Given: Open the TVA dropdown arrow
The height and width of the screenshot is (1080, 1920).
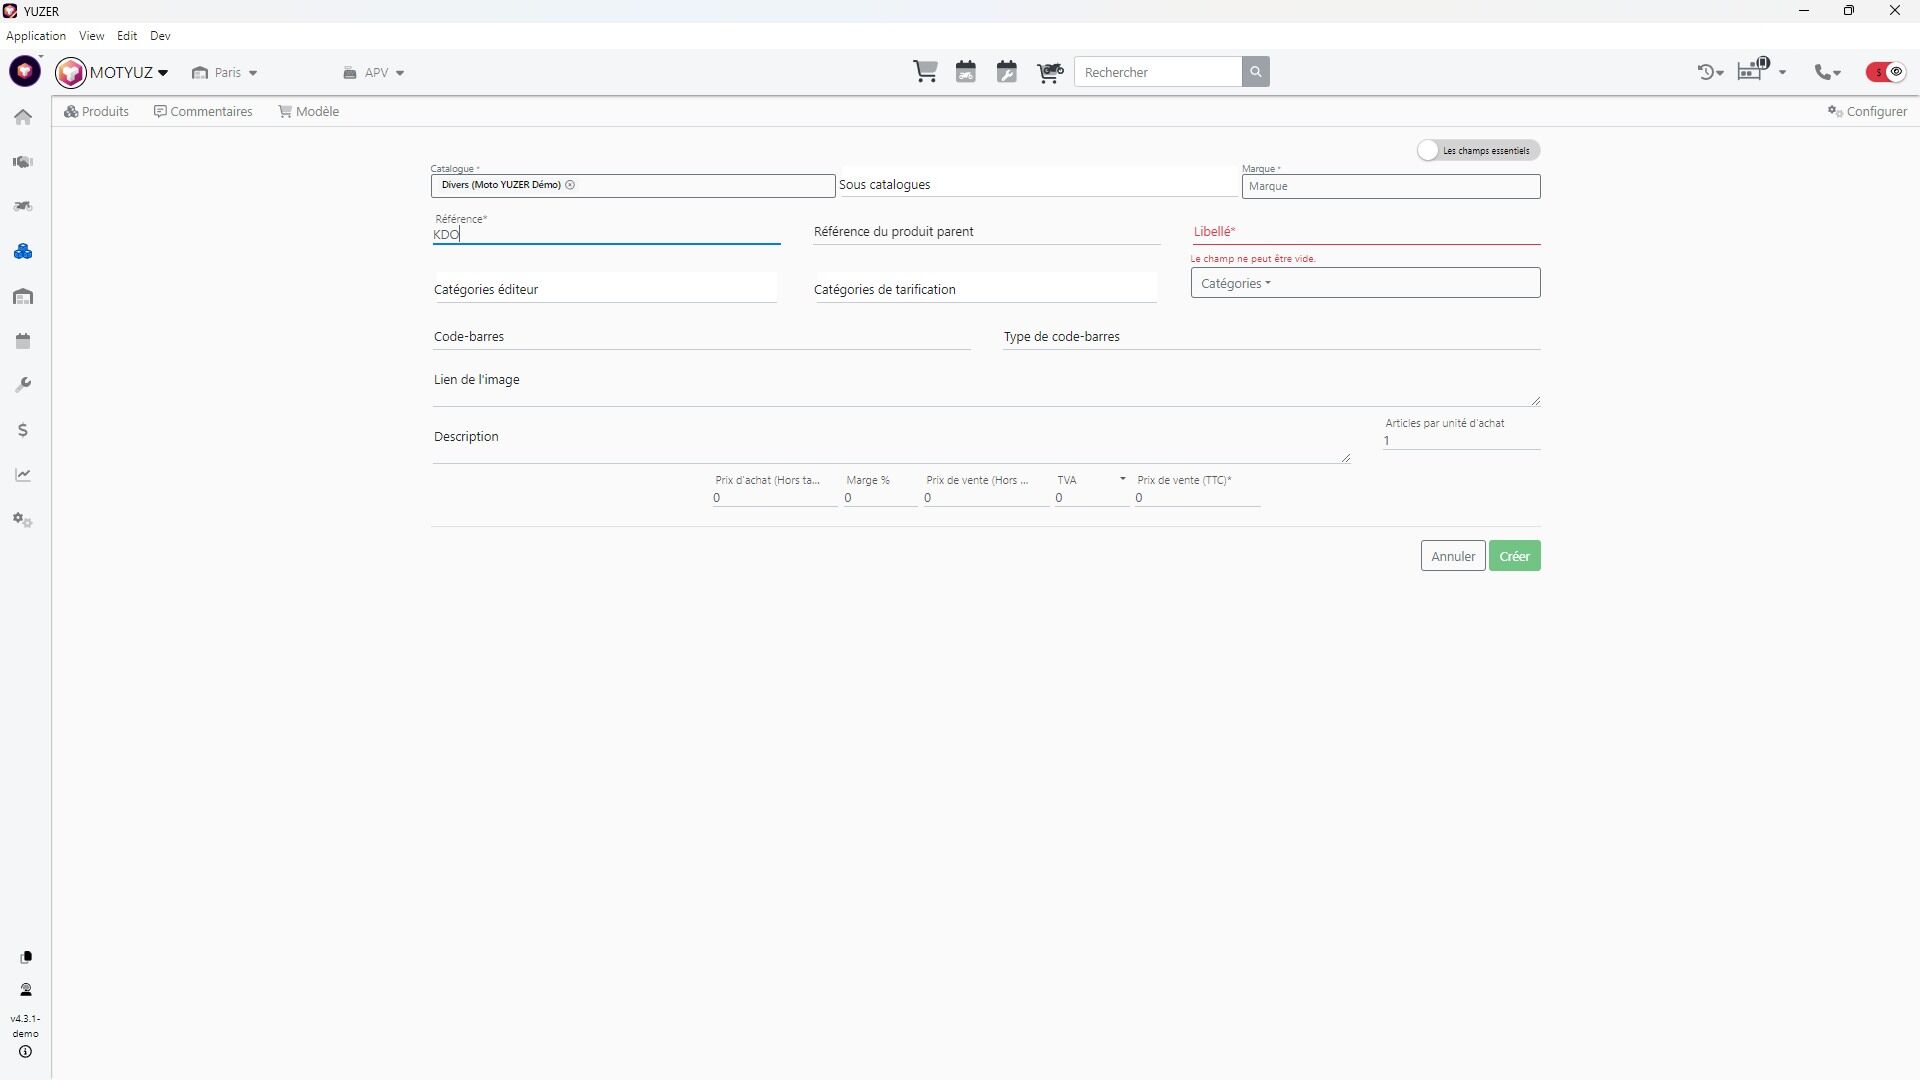Looking at the screenshot, I should (x=1122, y=479).
